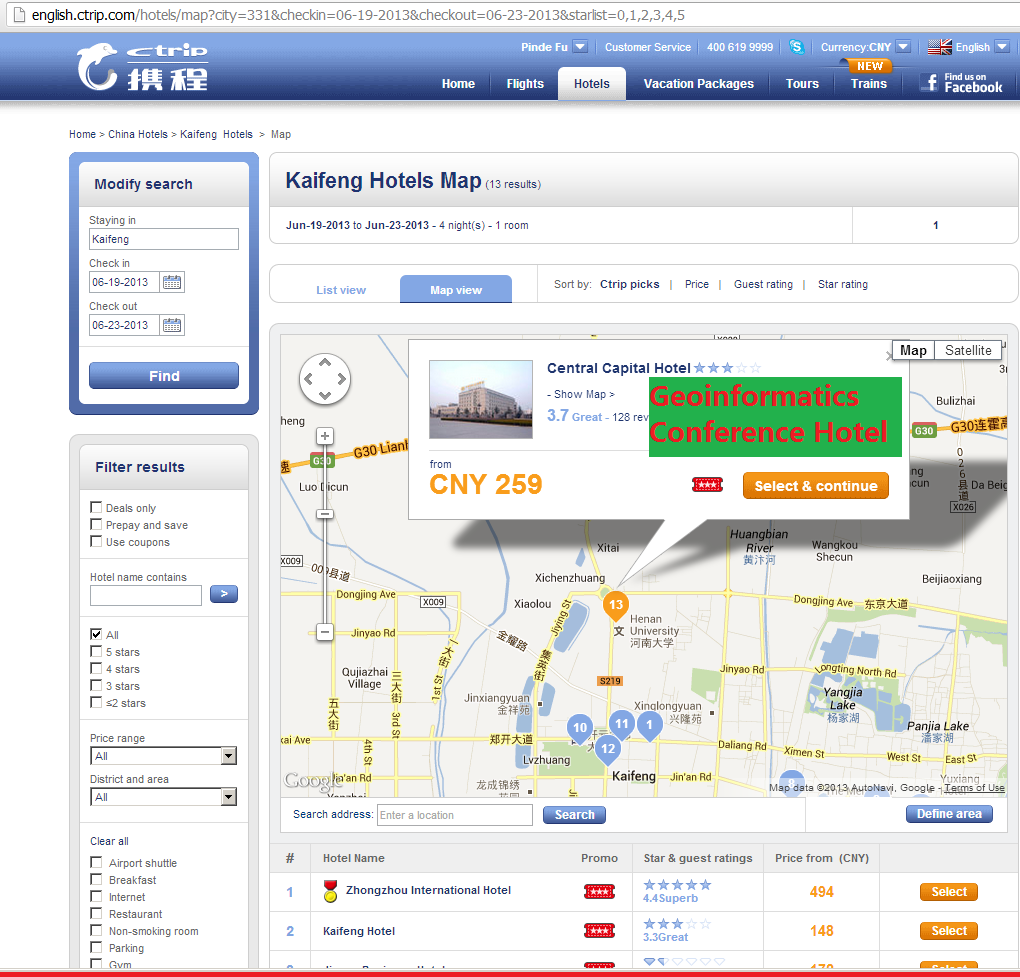This screenshot has width=1020, height=977.
Task: Click the promo coupon icon in the hotel popup
Action: [707, 485]
